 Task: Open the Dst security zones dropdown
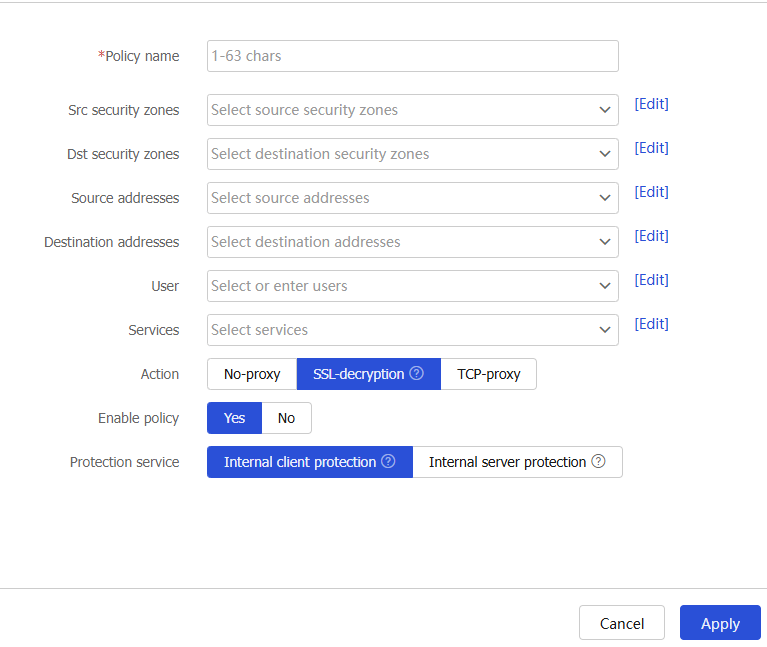(412, 154)
